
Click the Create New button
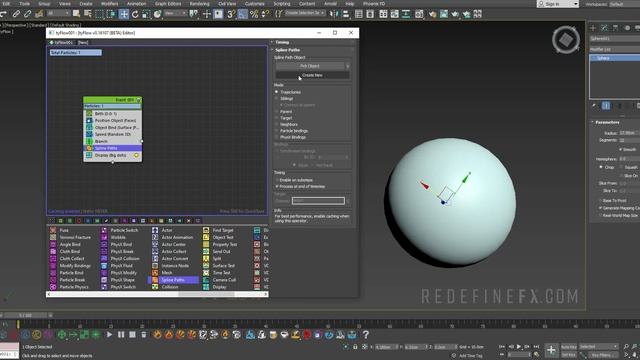(x=312, y=75)
